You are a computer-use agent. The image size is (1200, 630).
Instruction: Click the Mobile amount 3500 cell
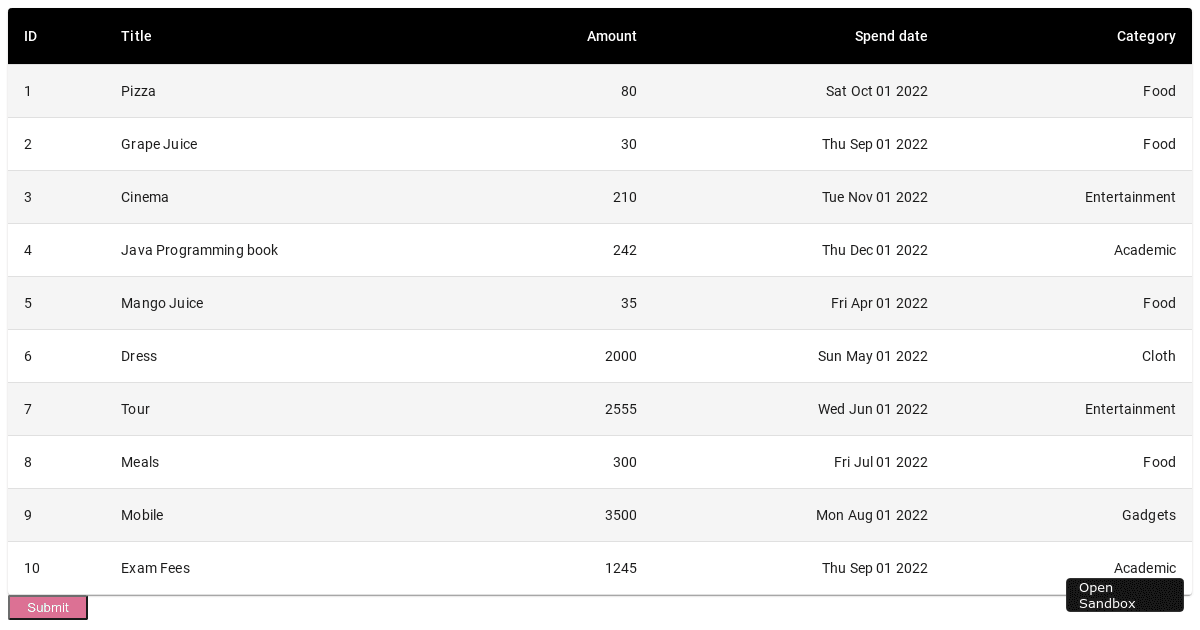tap(620, 515)
